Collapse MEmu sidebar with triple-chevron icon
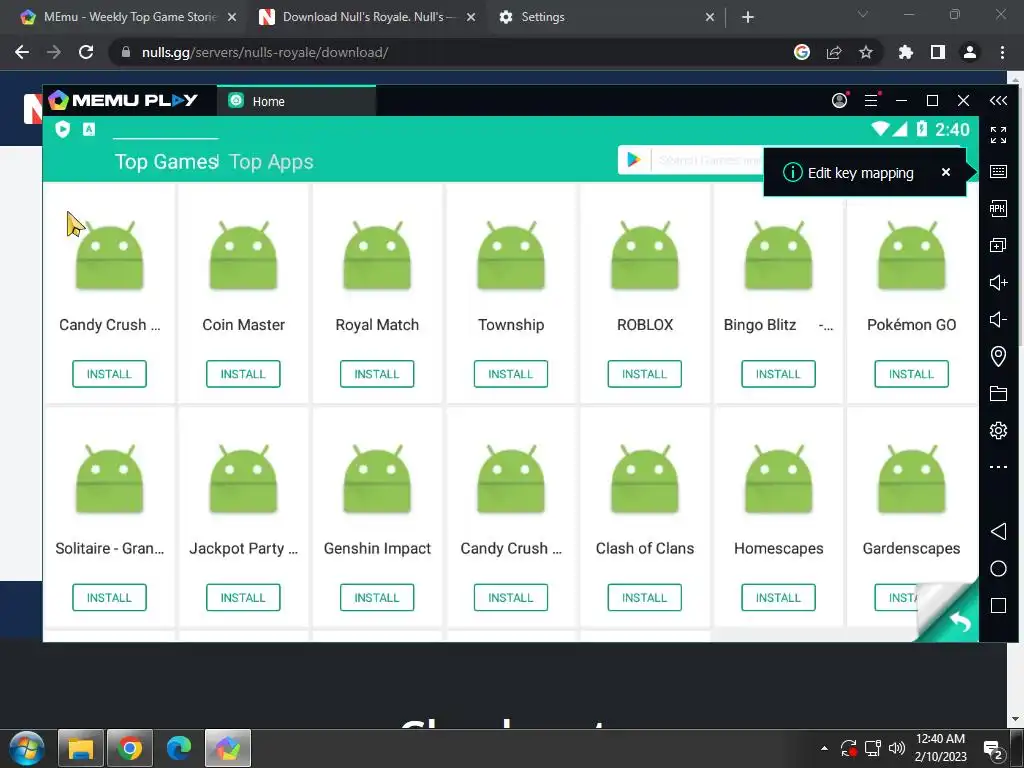Screen dimensions: 1024x768 [998, 101]
